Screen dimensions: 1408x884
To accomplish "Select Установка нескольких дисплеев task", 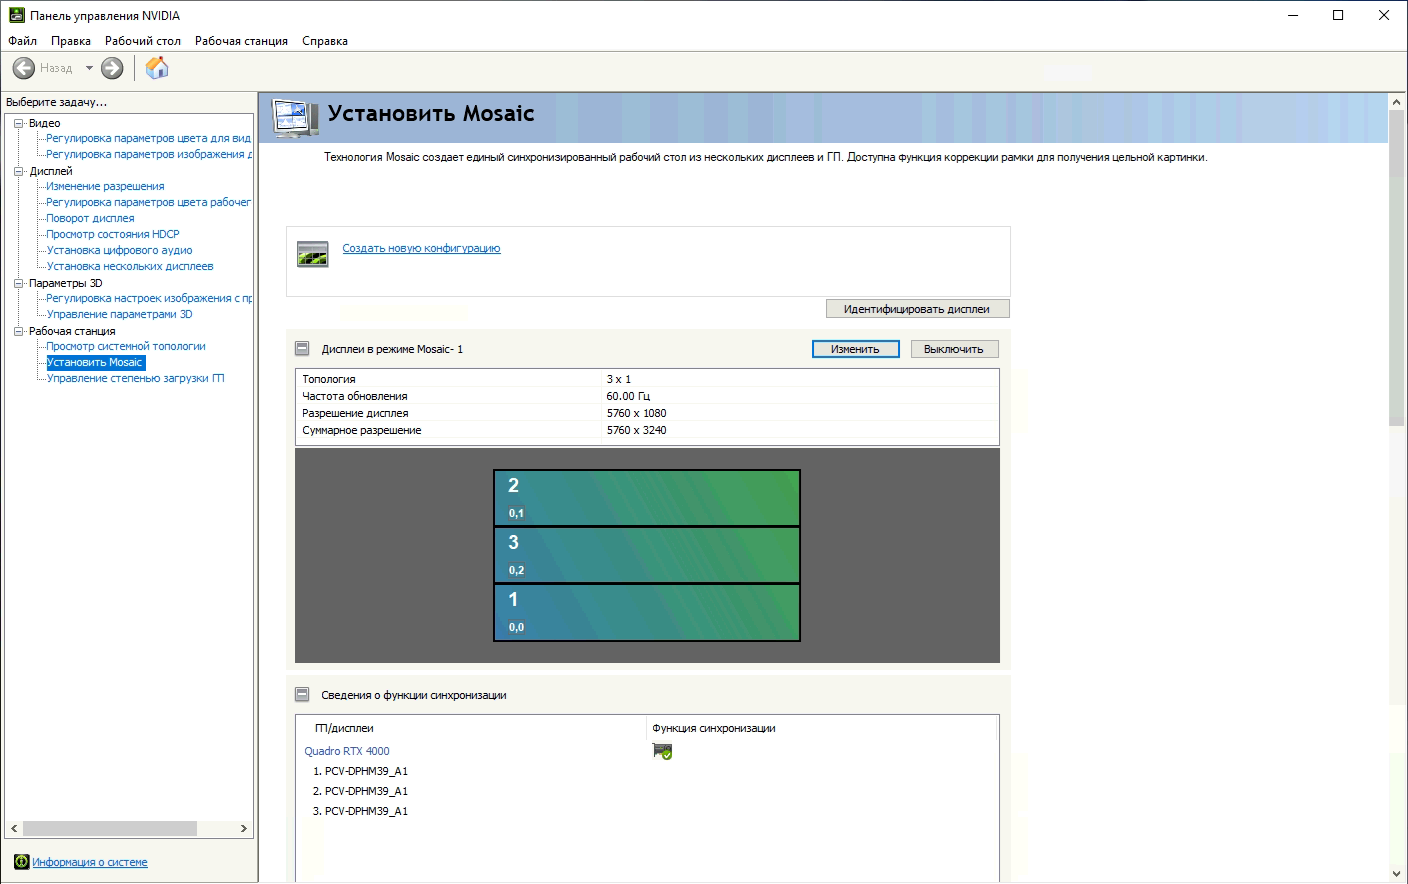I will tap(130, 266).
